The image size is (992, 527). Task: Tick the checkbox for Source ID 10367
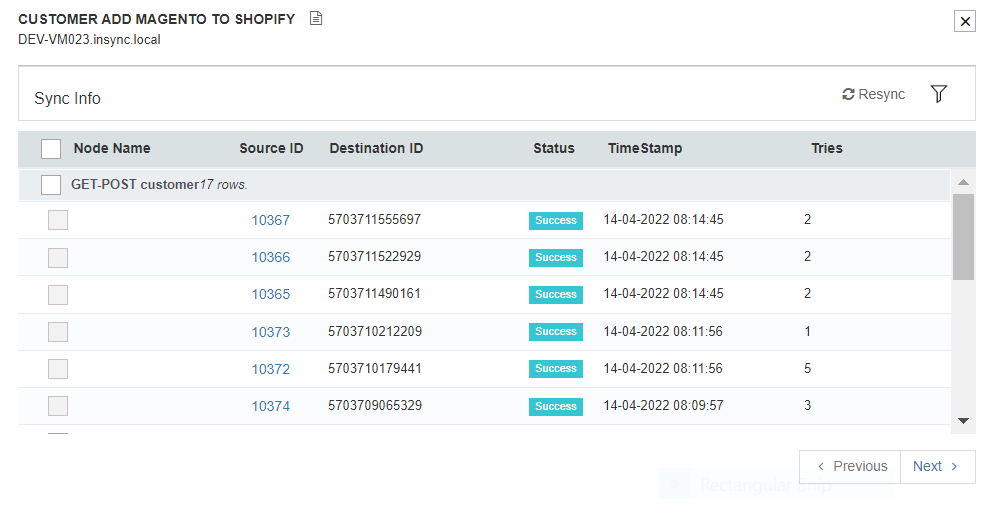(58, 220)
